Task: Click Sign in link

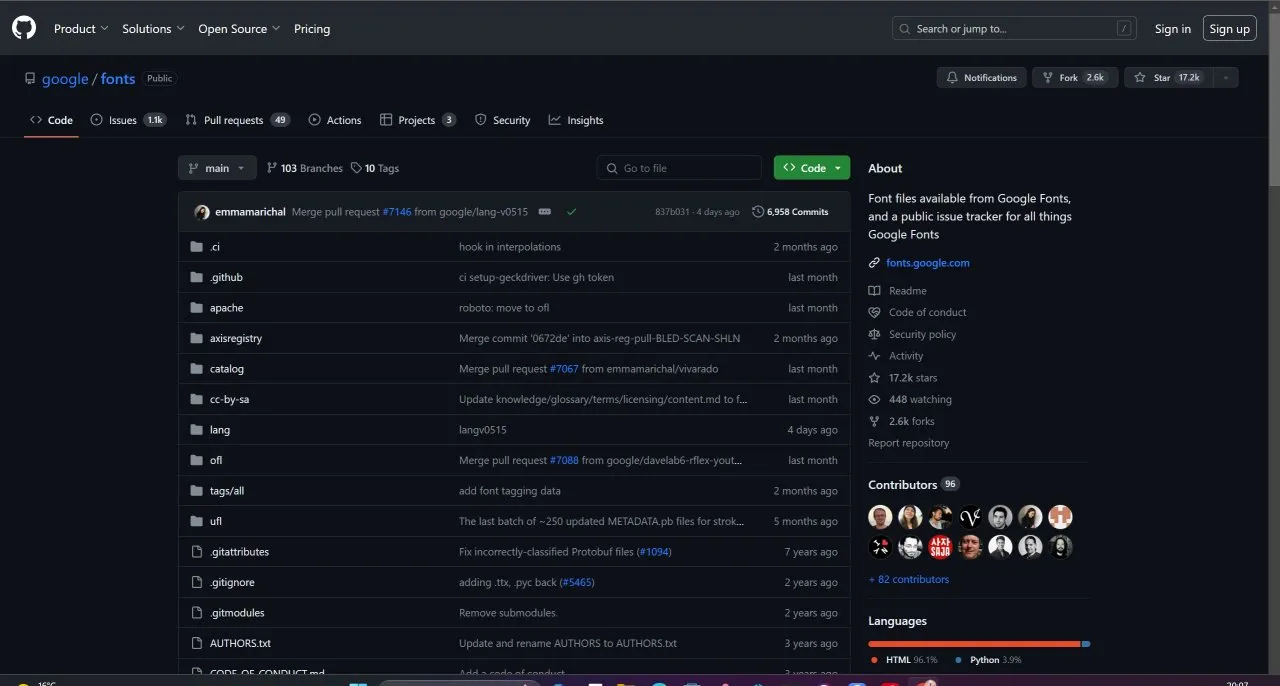Action: click(x=1172, y=29)
